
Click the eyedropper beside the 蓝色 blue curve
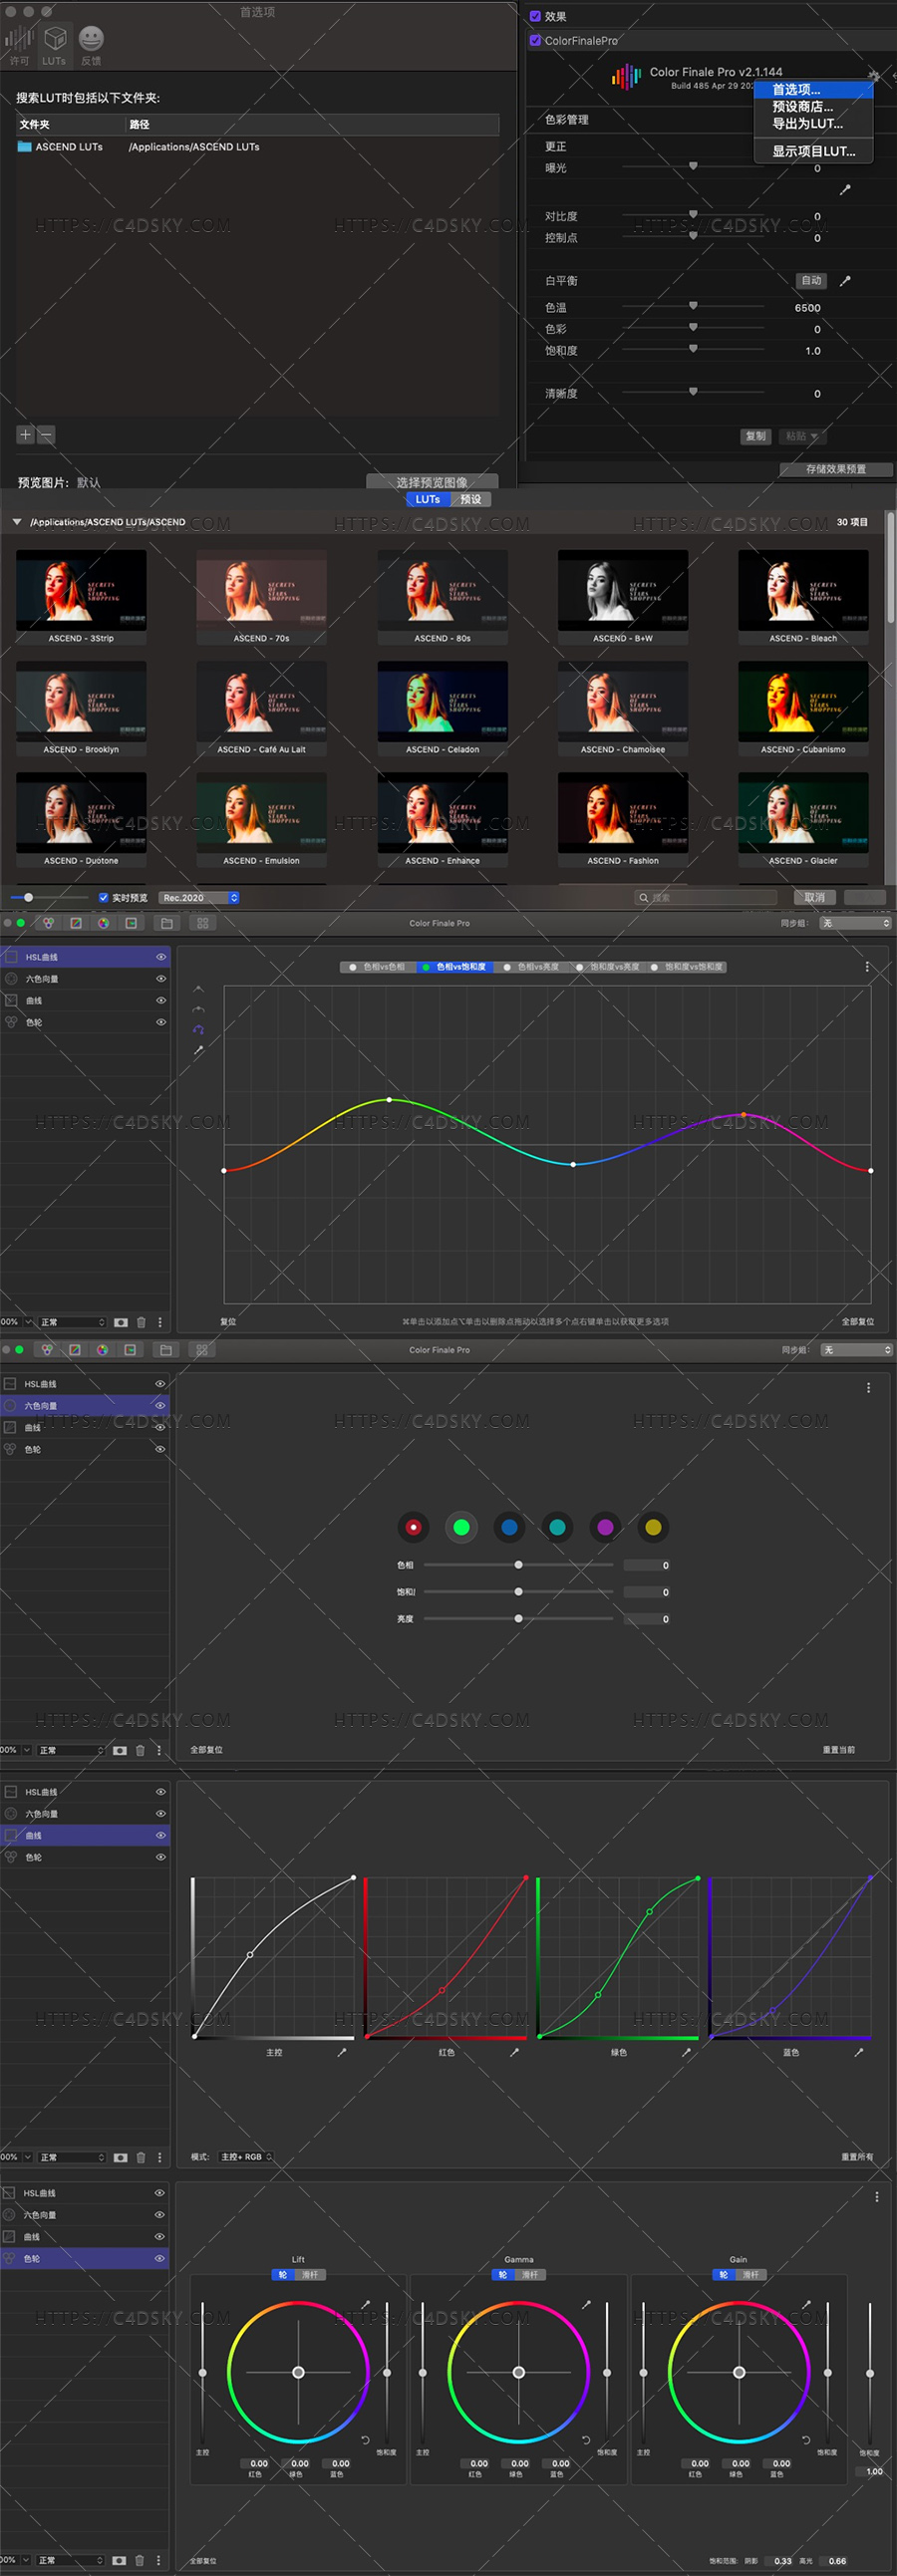click(x=859, y=2052)
